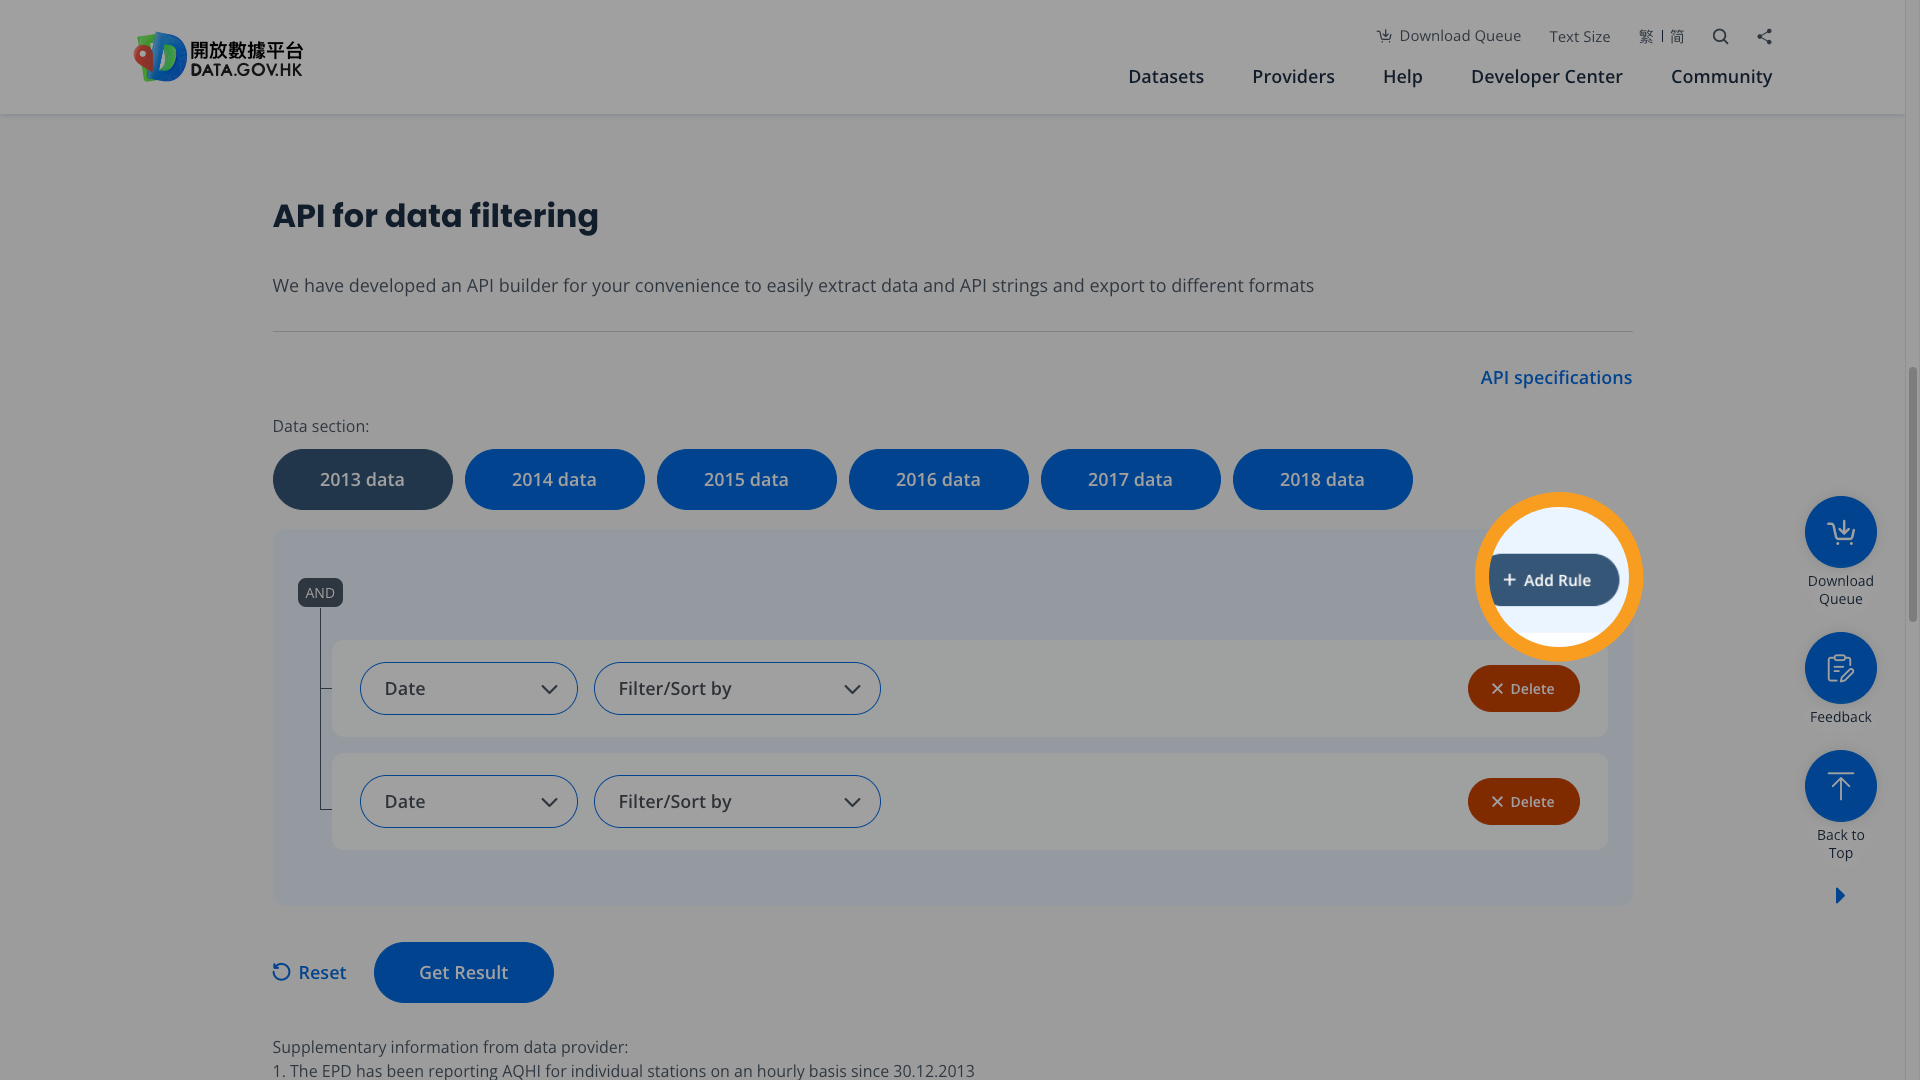Open the Download Queue from the top bar
1920x1080 pixels.
coord(1448,36)
